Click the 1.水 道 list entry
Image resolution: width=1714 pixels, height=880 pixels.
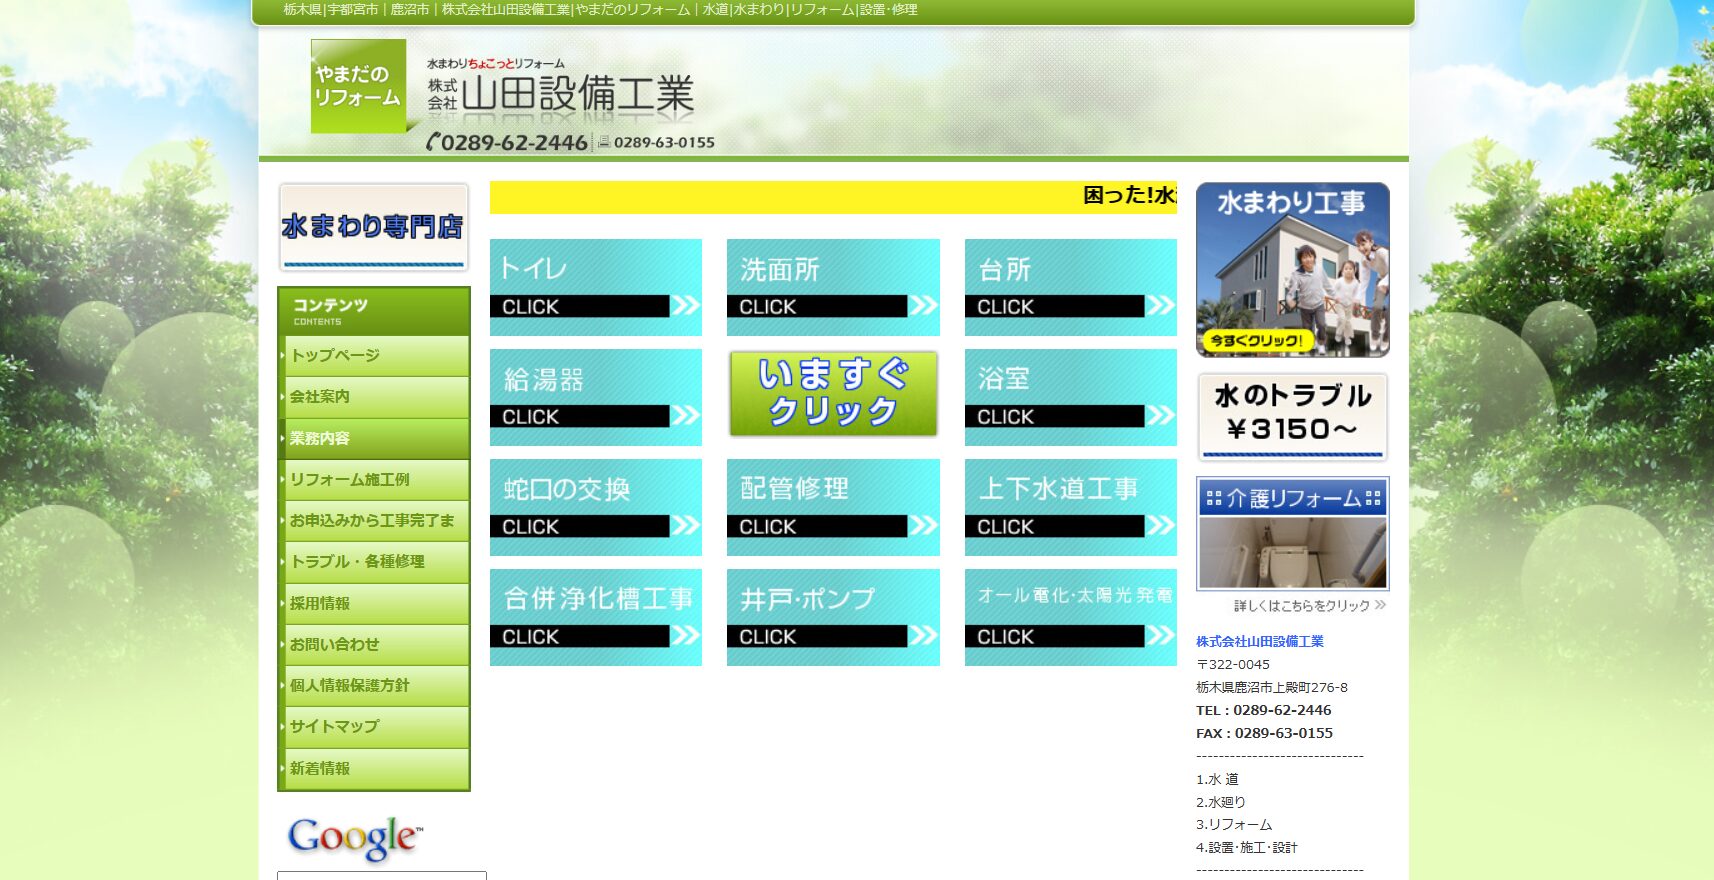pyautogui.click(x=1217, y=780)
